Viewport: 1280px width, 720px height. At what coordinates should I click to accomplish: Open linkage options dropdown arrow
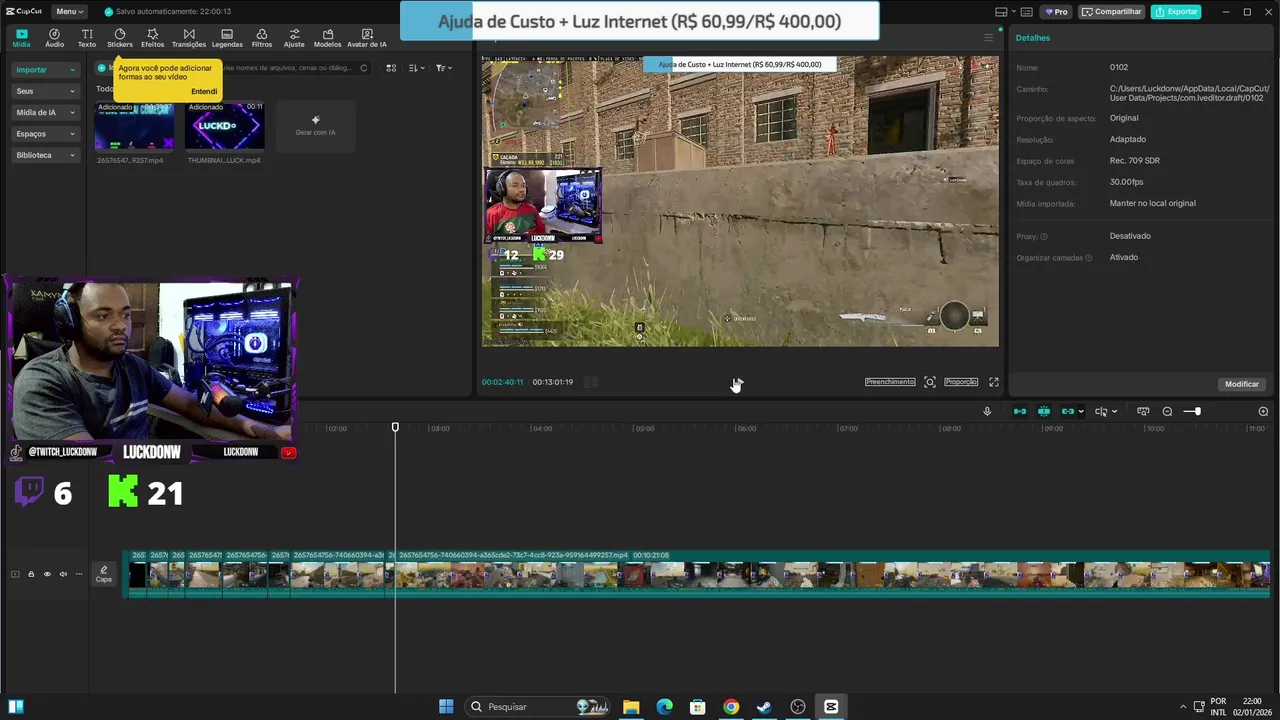click(1081, 412)
